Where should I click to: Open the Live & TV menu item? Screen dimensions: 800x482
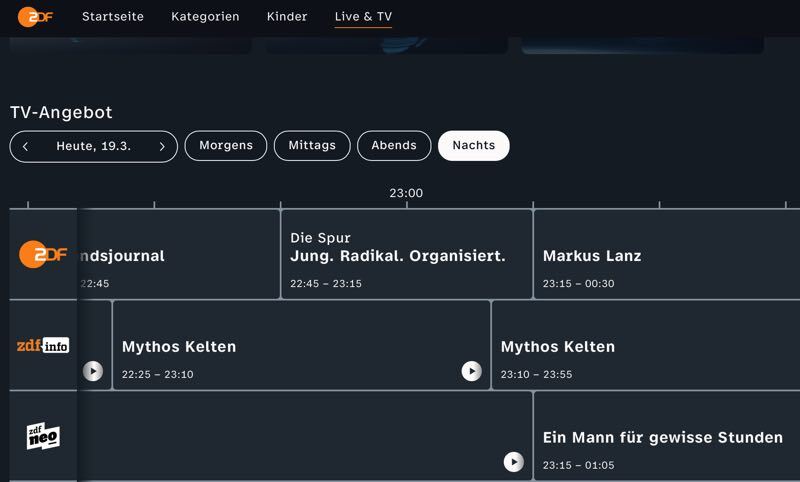click(363, 17)
